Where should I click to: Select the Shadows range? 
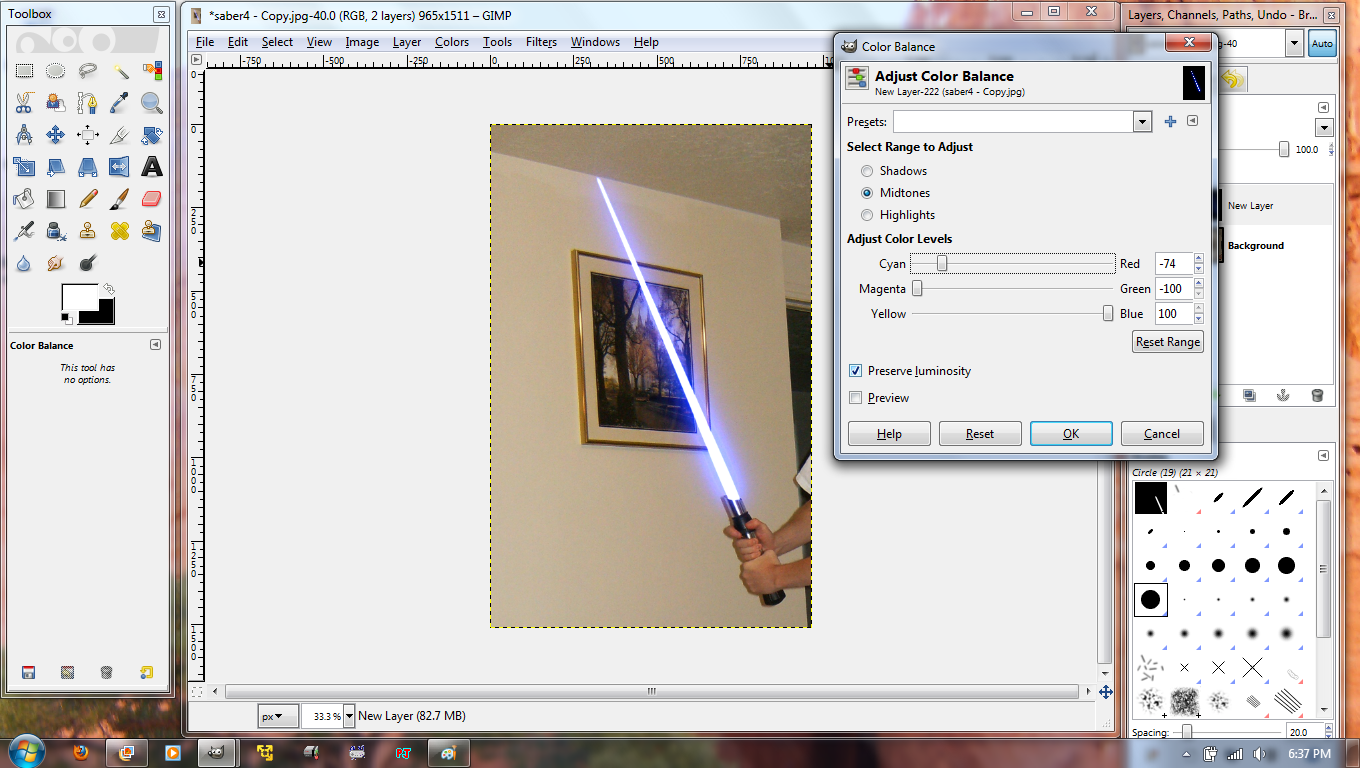[867, 171]
